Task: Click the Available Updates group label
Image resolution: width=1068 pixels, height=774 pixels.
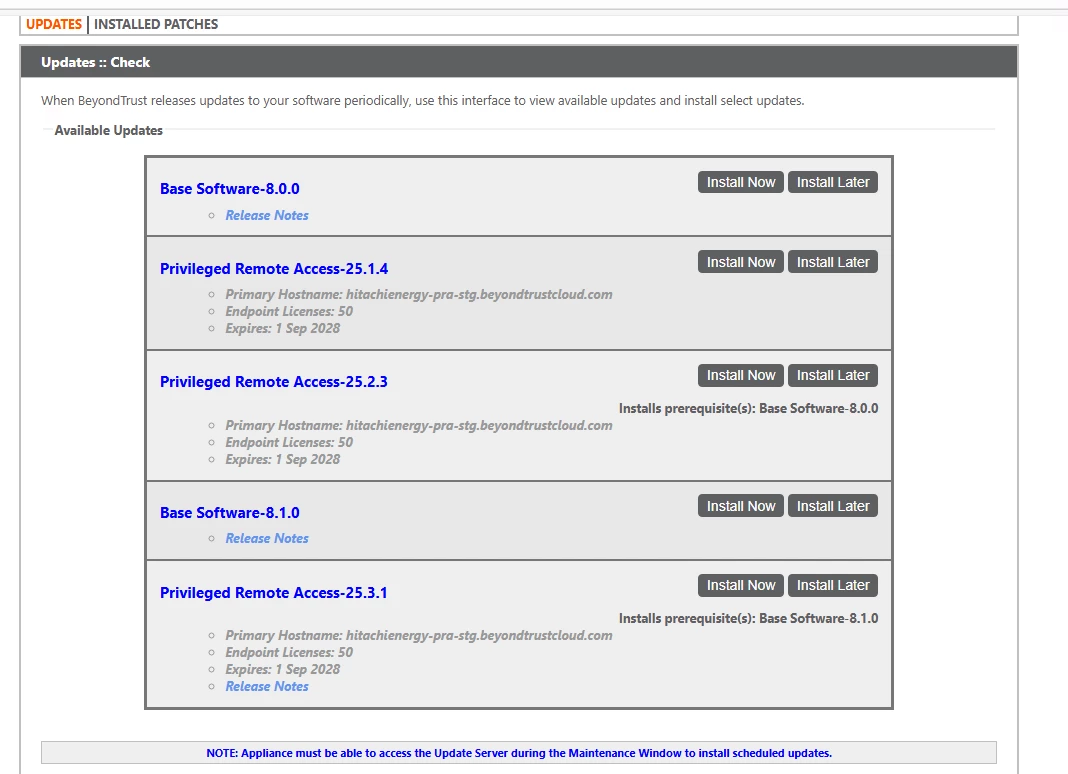Action: (x=108, y=130)
